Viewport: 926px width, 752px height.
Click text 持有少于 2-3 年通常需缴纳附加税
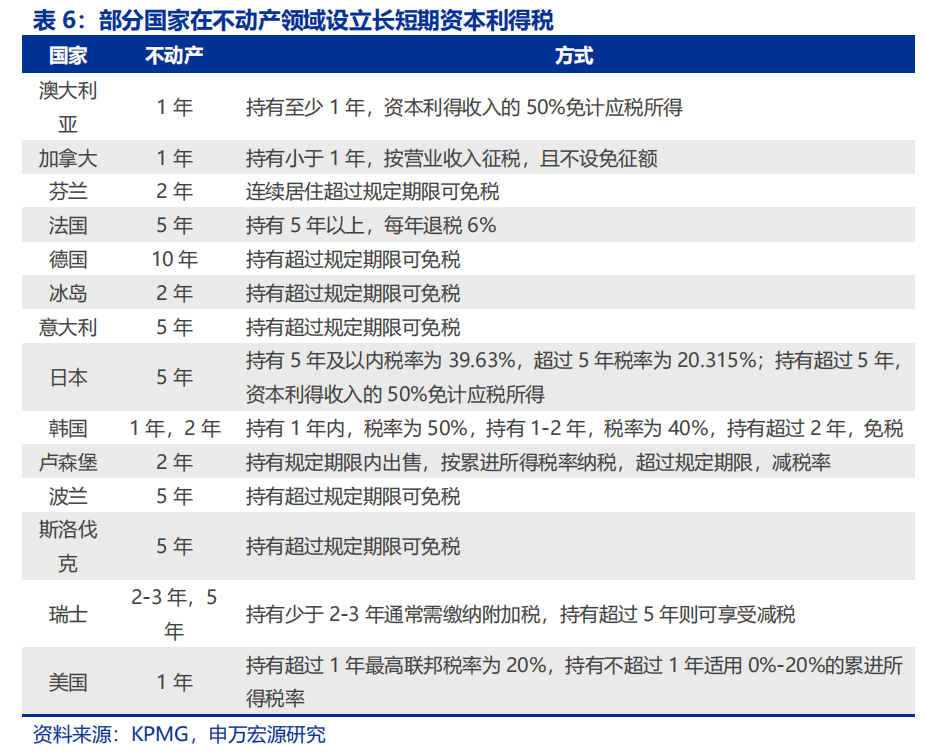point(393,614)
